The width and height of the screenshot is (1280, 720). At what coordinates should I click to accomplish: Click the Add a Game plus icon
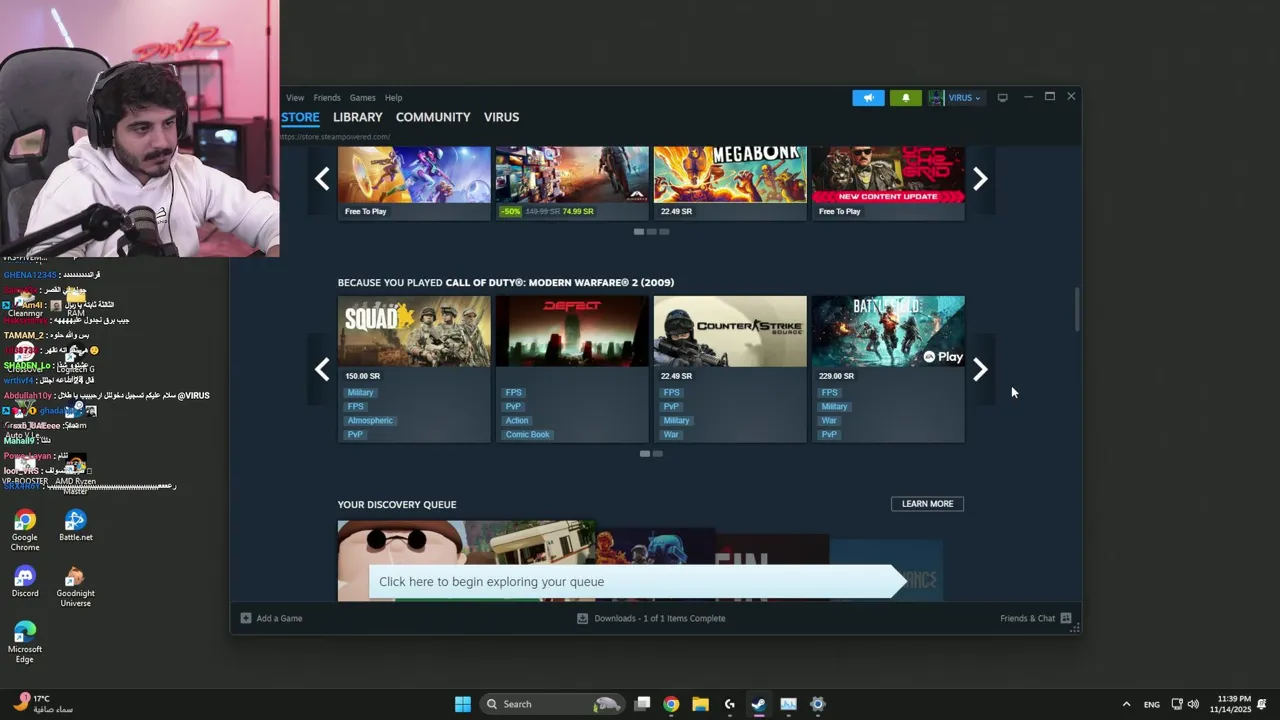point(246,618)
